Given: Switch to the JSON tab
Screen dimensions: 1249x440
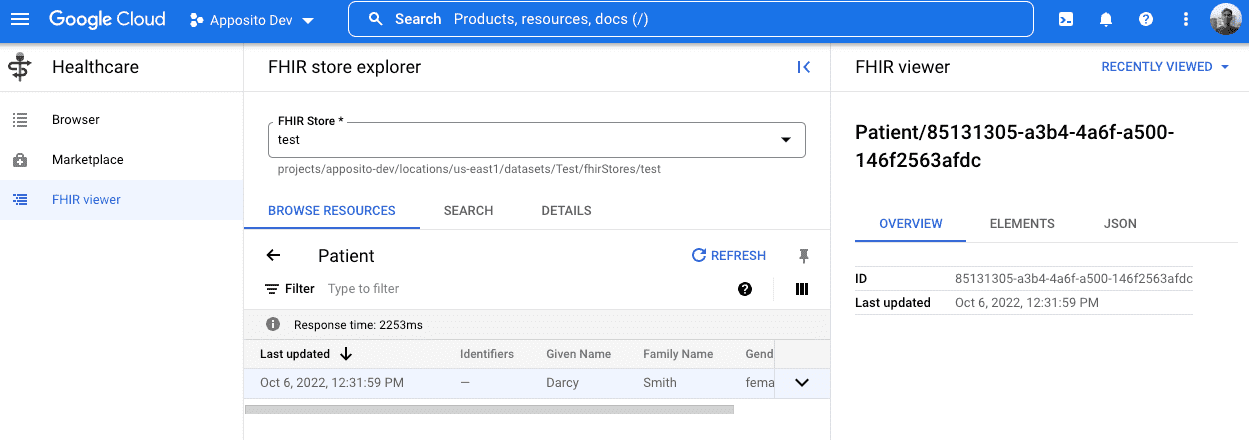Looking at the screenshot, I should click(x=1120, y=224).
